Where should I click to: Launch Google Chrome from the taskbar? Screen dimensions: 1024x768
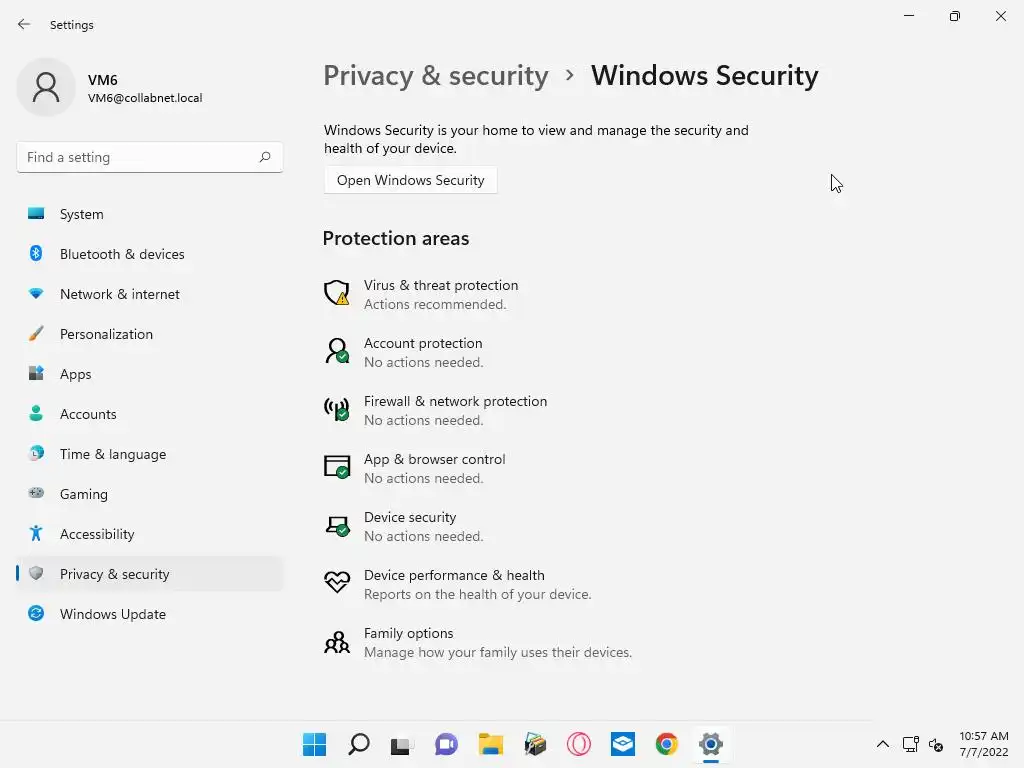click(666, 744)
